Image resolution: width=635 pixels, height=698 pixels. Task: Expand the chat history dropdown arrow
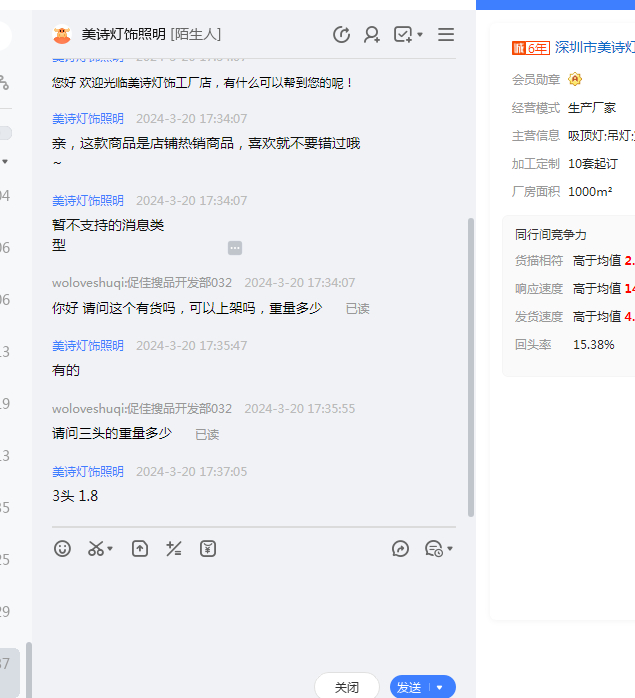(x=450, y=549)
